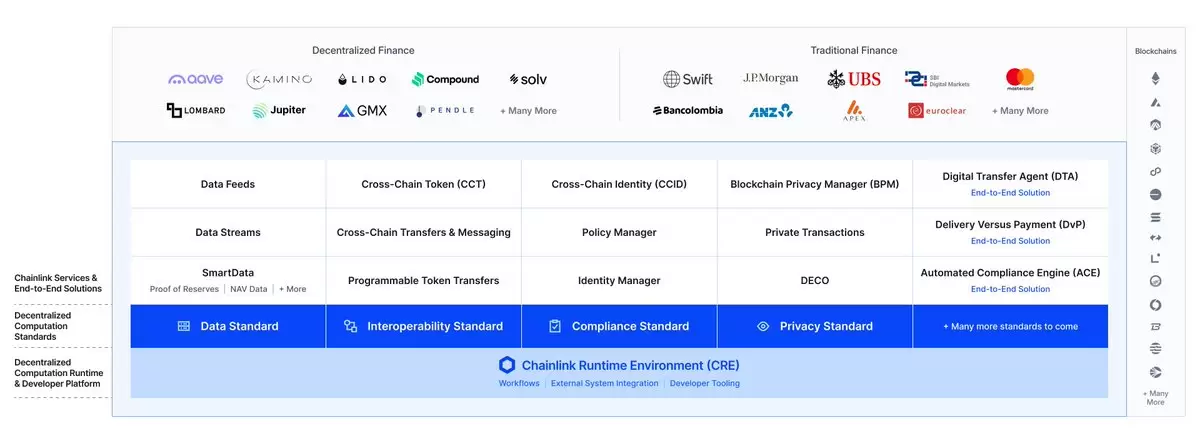Click the Mastercard logo
This screenshot has width=1200, height=443.
pyautogui.click(x=1020, y=78)
